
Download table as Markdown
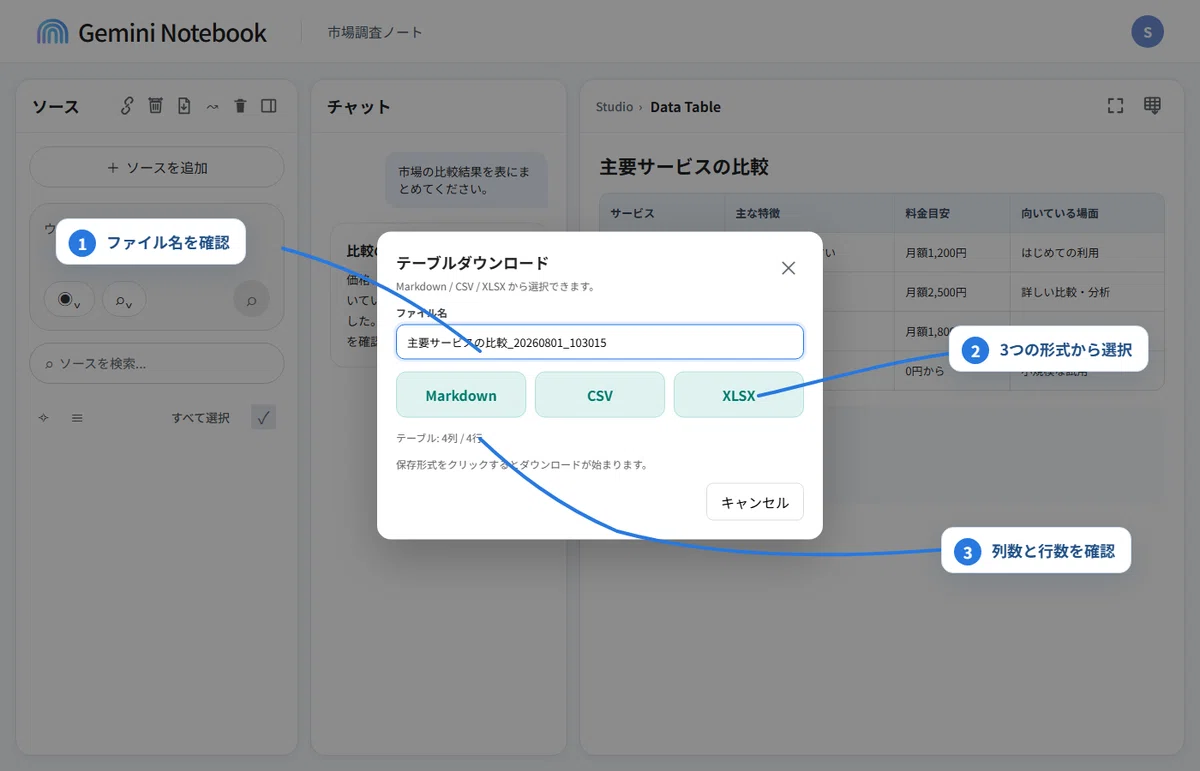[461, 395]
